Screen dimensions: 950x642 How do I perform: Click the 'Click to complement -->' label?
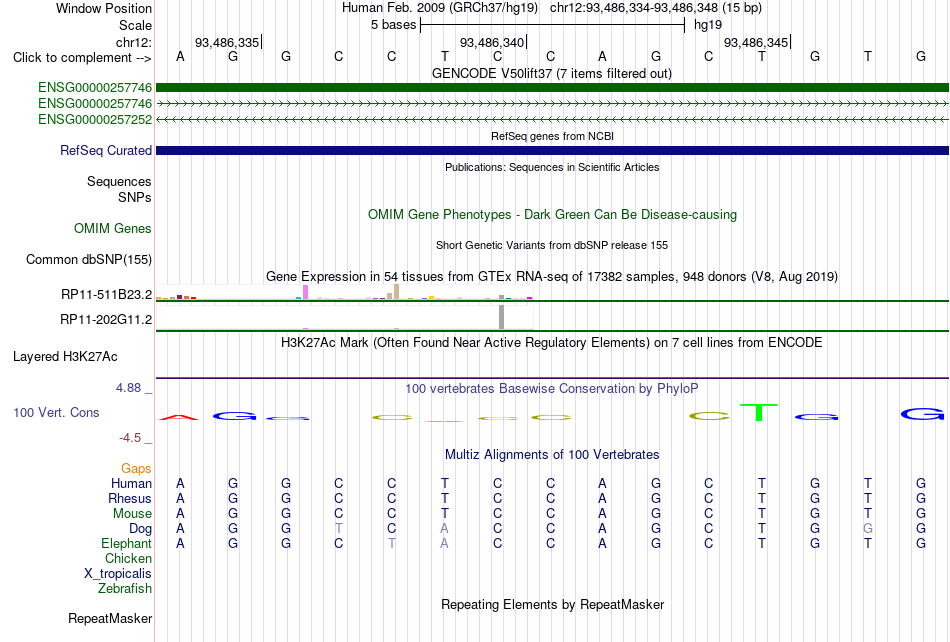click(82, 58)
